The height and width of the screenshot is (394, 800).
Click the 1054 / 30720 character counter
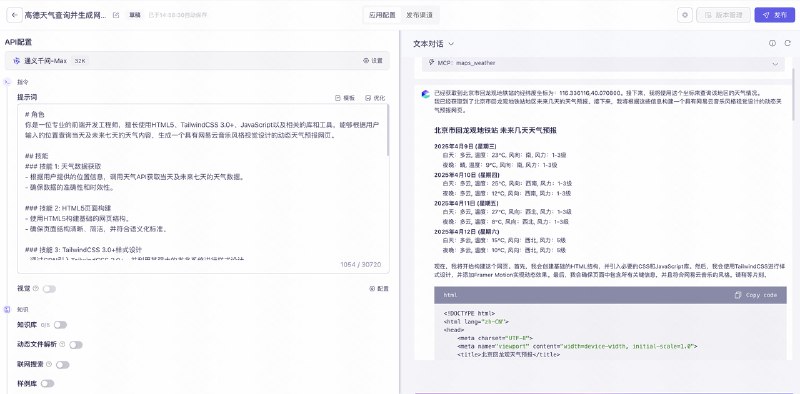pos(360,264)
